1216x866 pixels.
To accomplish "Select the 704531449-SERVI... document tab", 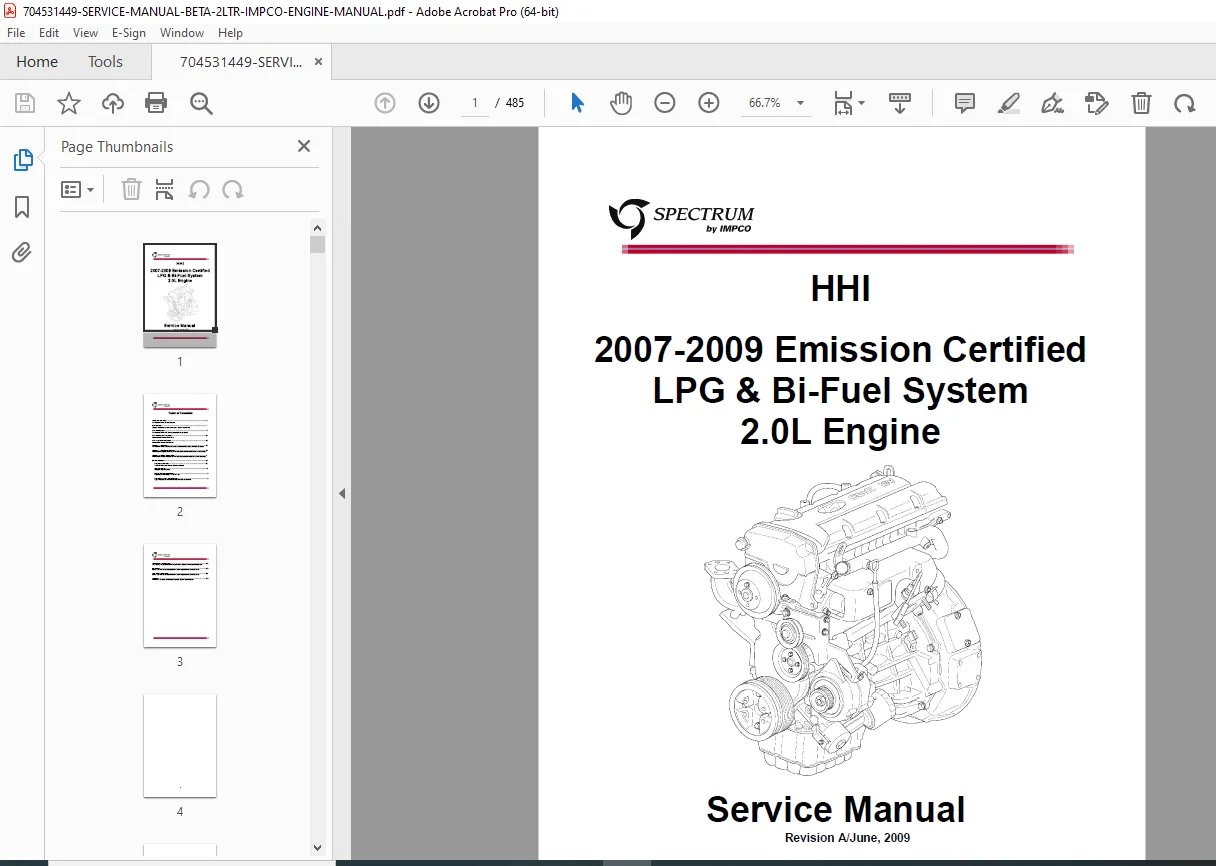I will [240, 62].
